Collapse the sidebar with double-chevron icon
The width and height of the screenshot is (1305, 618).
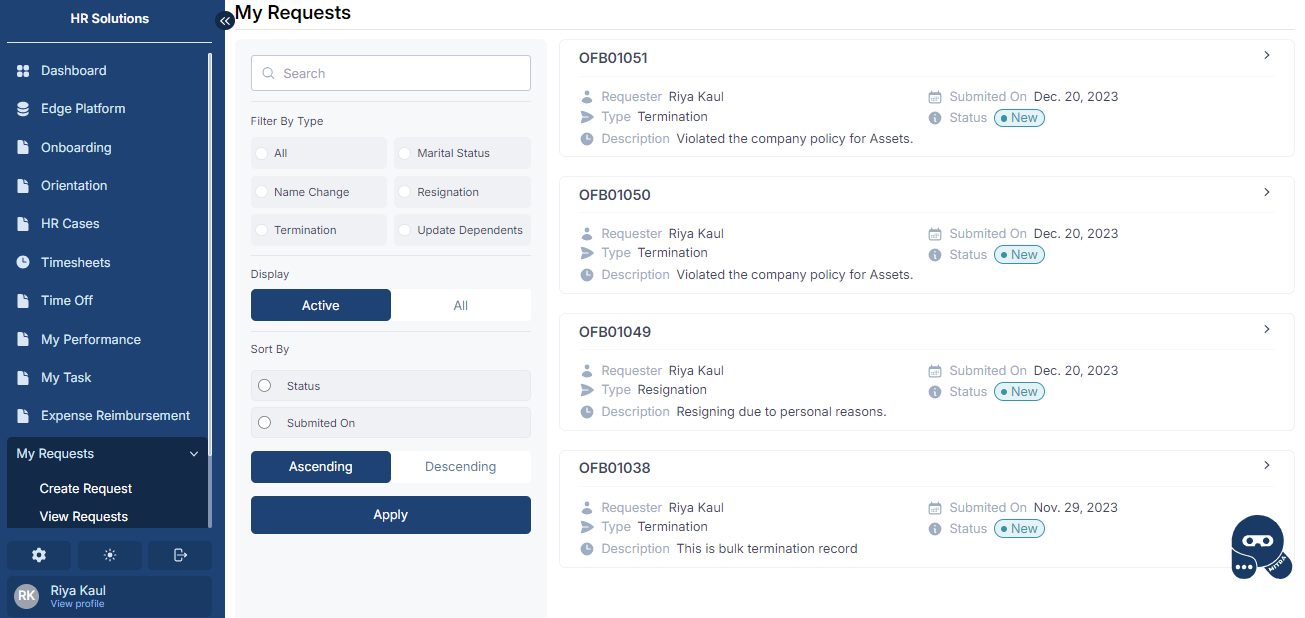225,20
